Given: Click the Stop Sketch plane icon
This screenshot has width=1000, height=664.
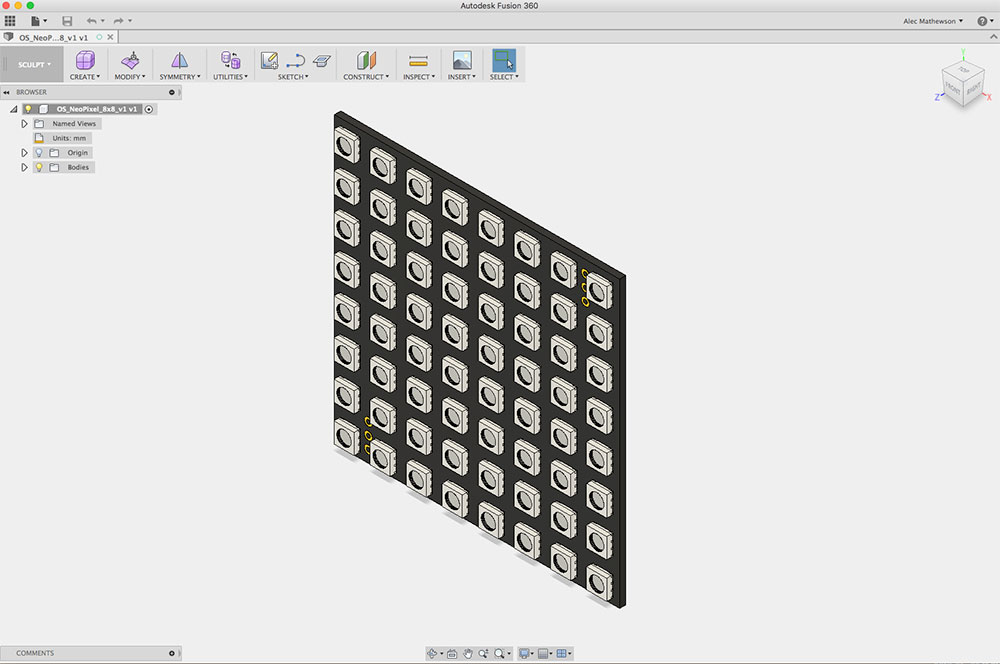Looking at the screenshot, I should coord(322,61).
